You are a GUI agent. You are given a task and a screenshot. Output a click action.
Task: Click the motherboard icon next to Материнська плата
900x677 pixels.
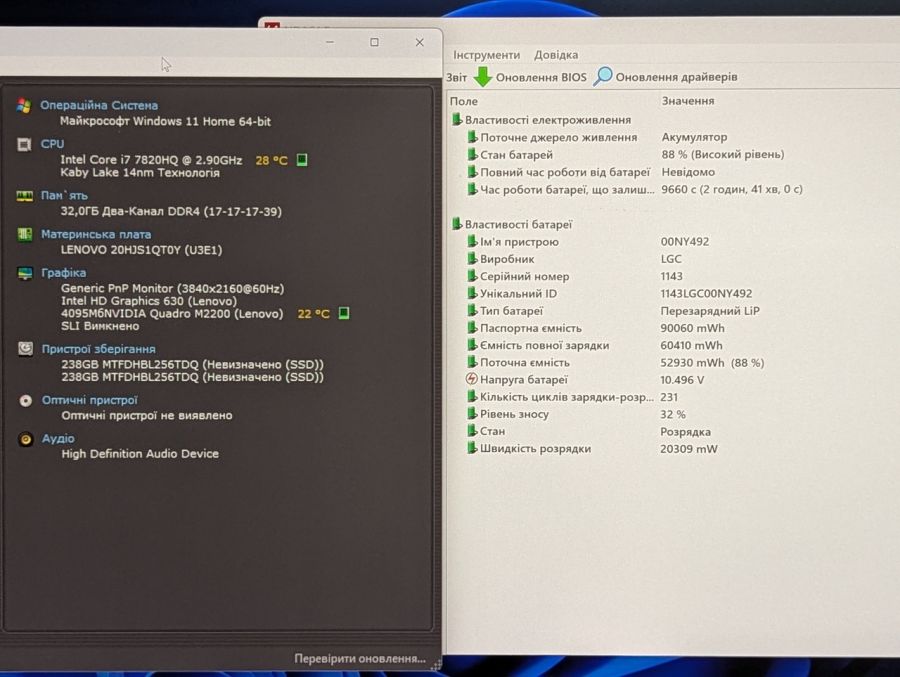(25, 234)
